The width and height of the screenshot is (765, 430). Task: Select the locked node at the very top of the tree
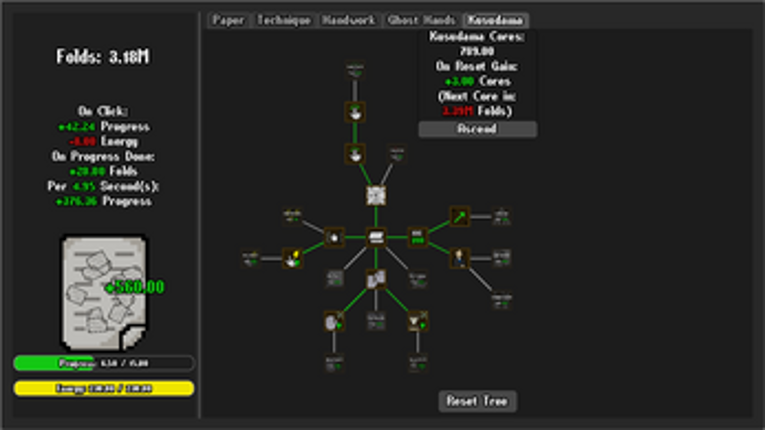pyautogui.click(x=355, y=71)
